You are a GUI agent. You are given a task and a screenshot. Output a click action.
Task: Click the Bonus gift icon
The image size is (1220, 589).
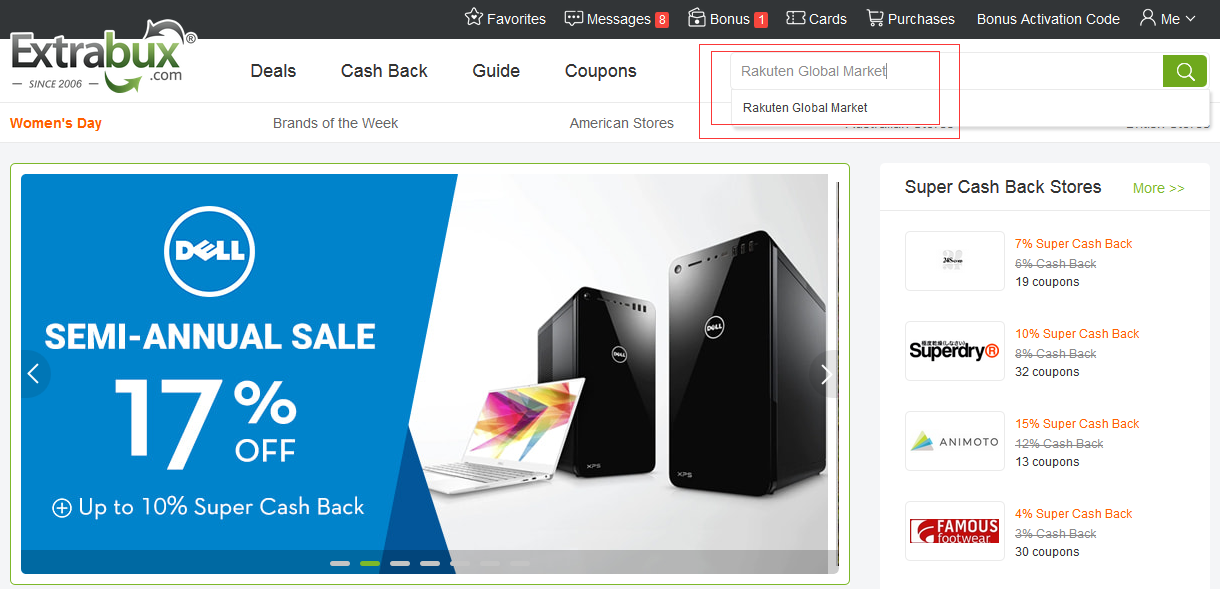click(697, 18)
